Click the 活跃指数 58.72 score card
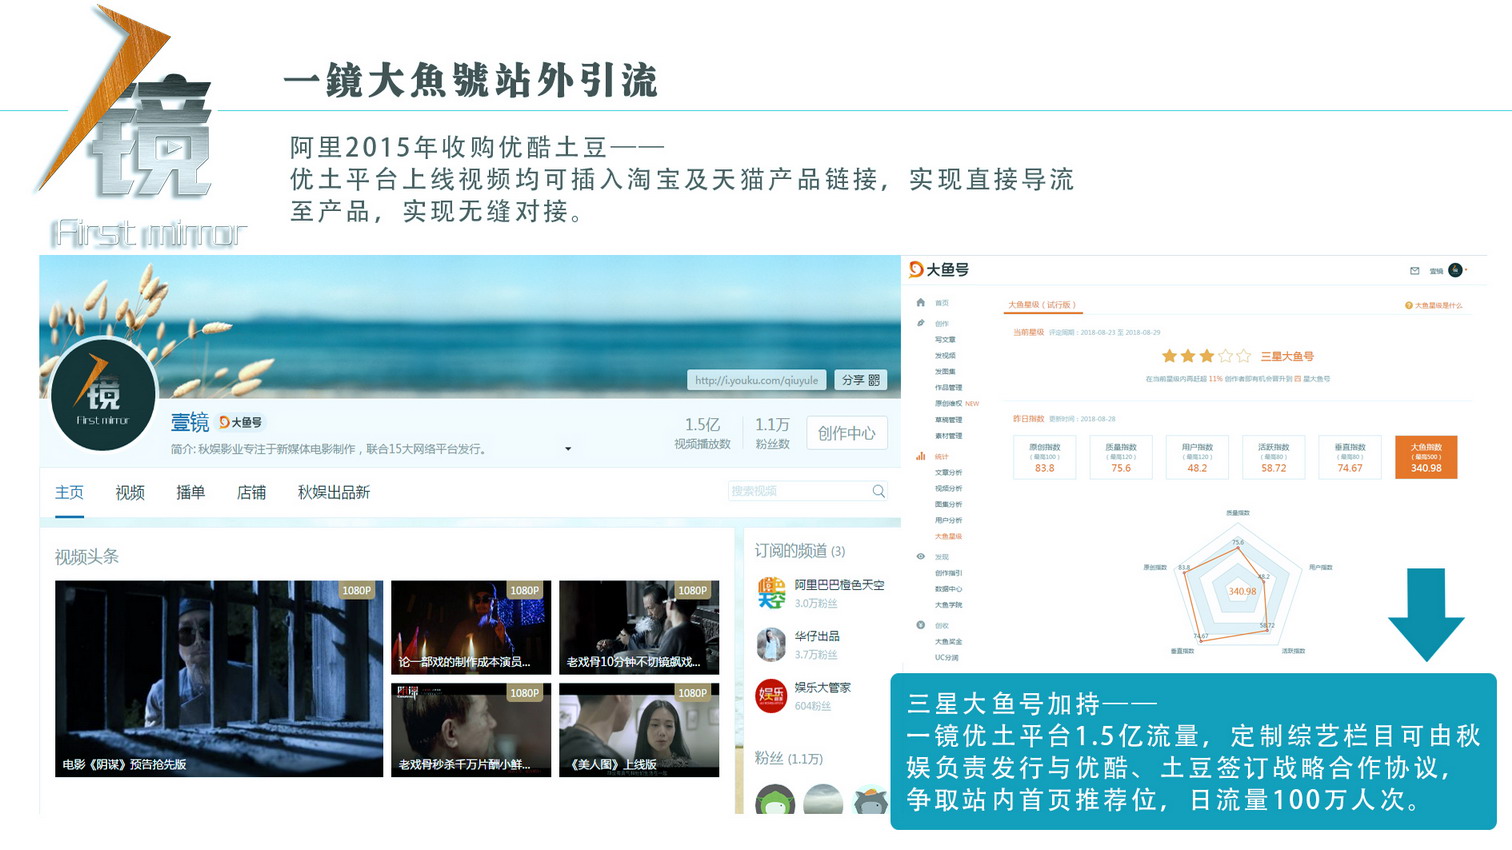This screenshot has height=850, width=1512. [x=1274, y=457]
